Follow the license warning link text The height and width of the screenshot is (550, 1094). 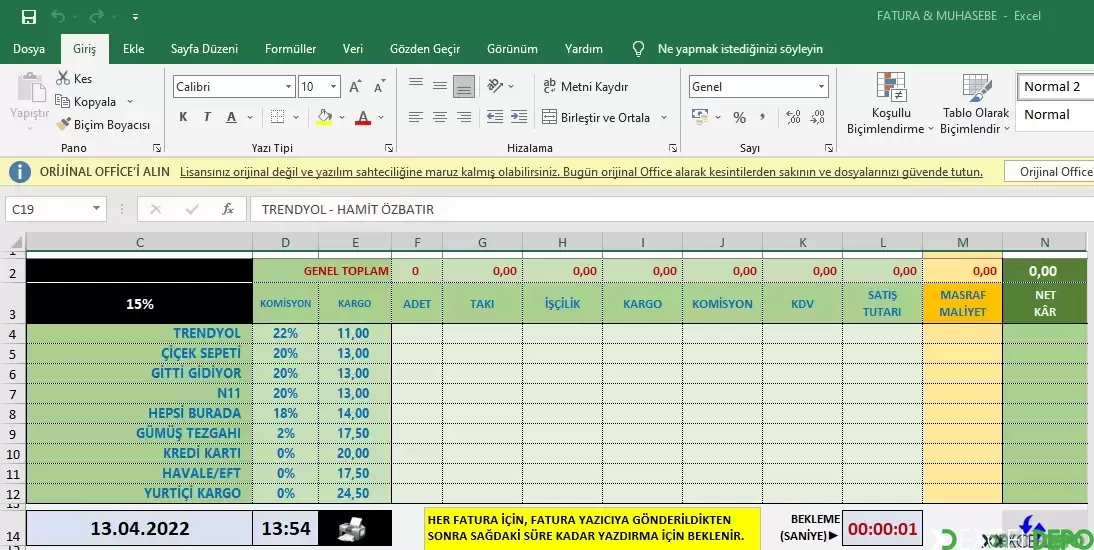pos(581,172)
